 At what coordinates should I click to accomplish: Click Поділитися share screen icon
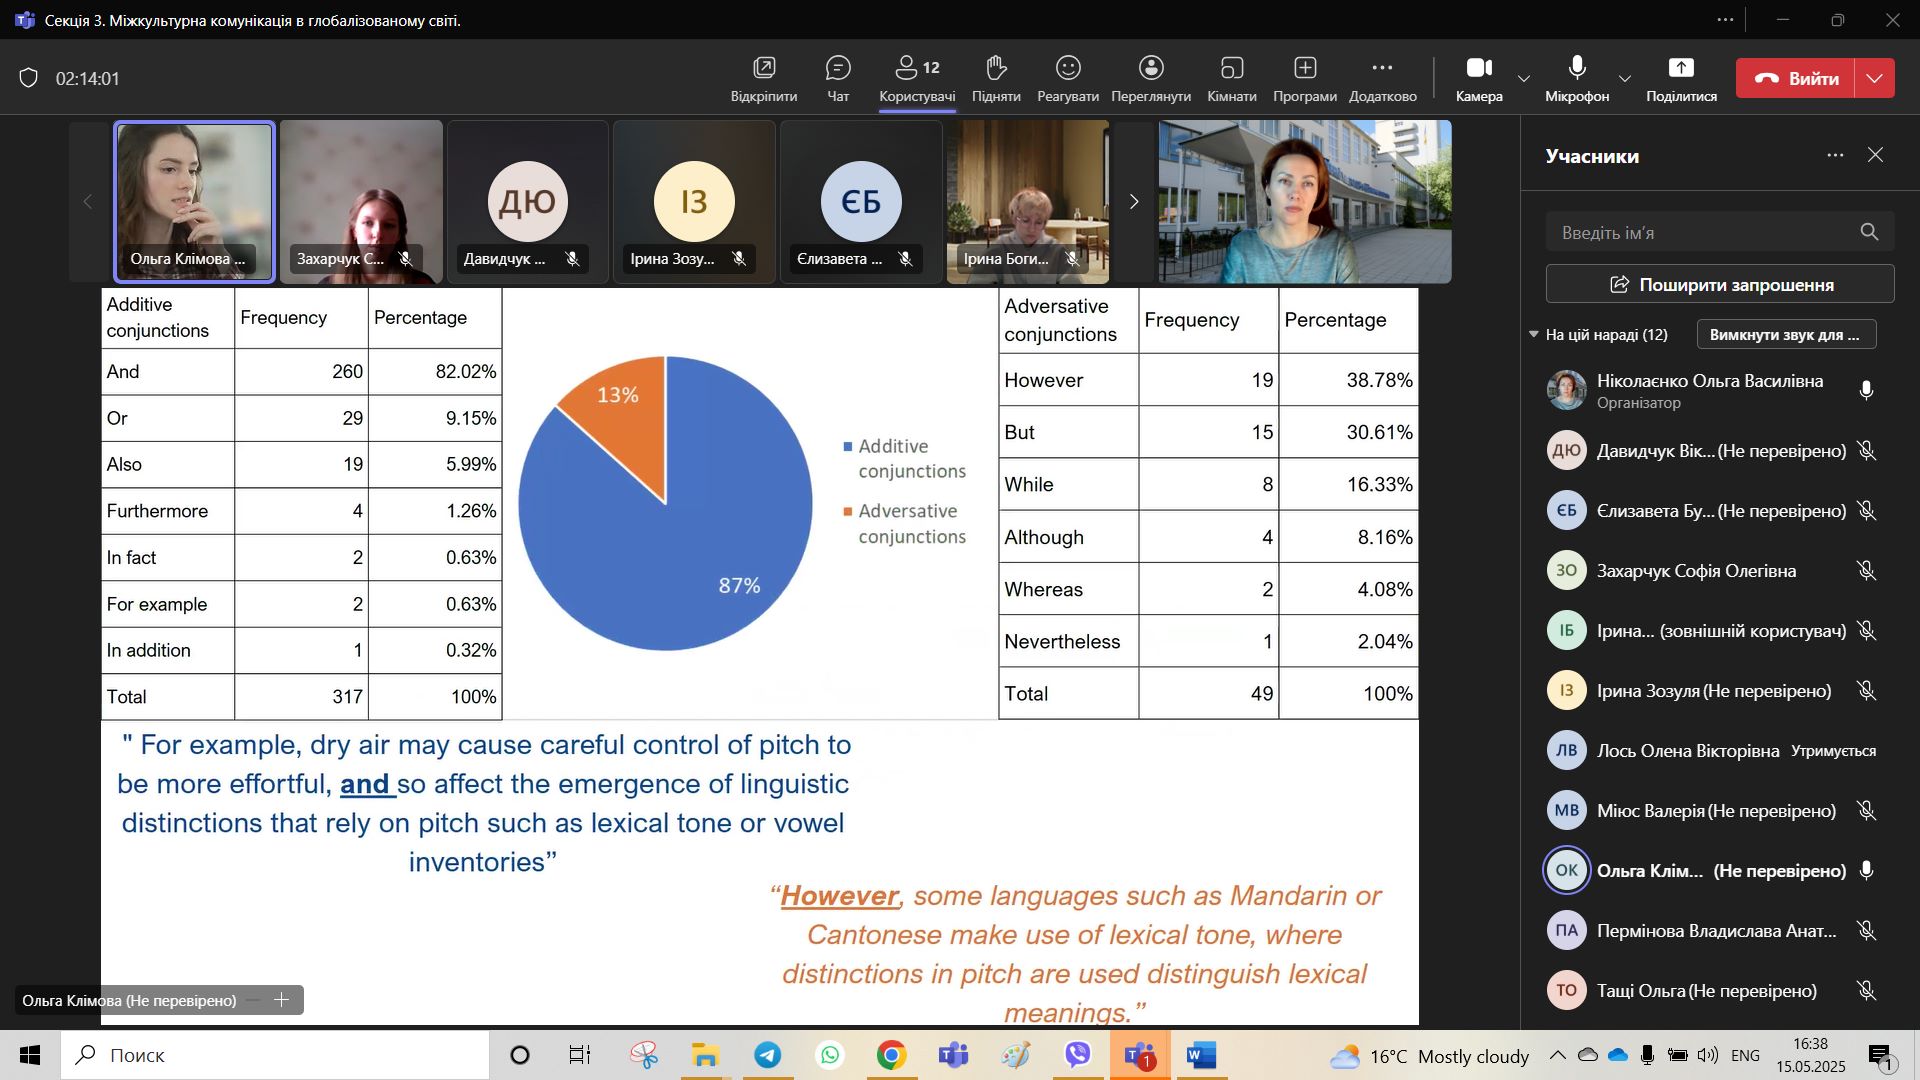[x=1681, y=69]
